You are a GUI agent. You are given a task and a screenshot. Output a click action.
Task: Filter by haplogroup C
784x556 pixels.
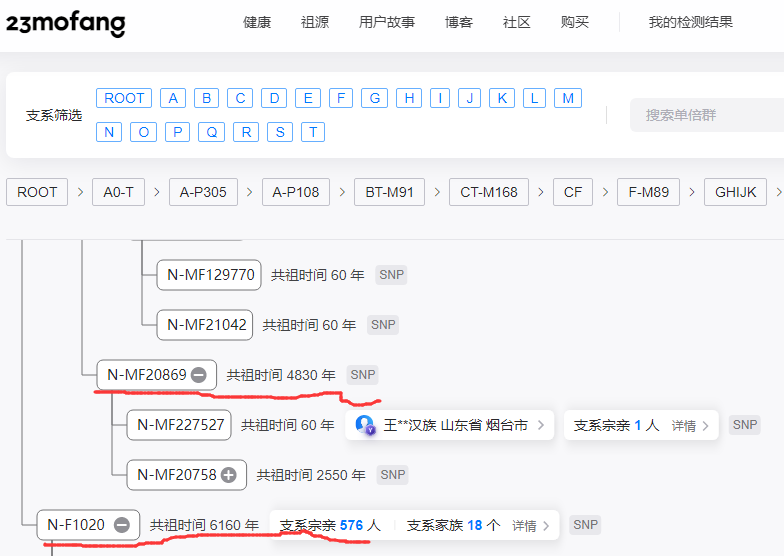click(240, 98)
